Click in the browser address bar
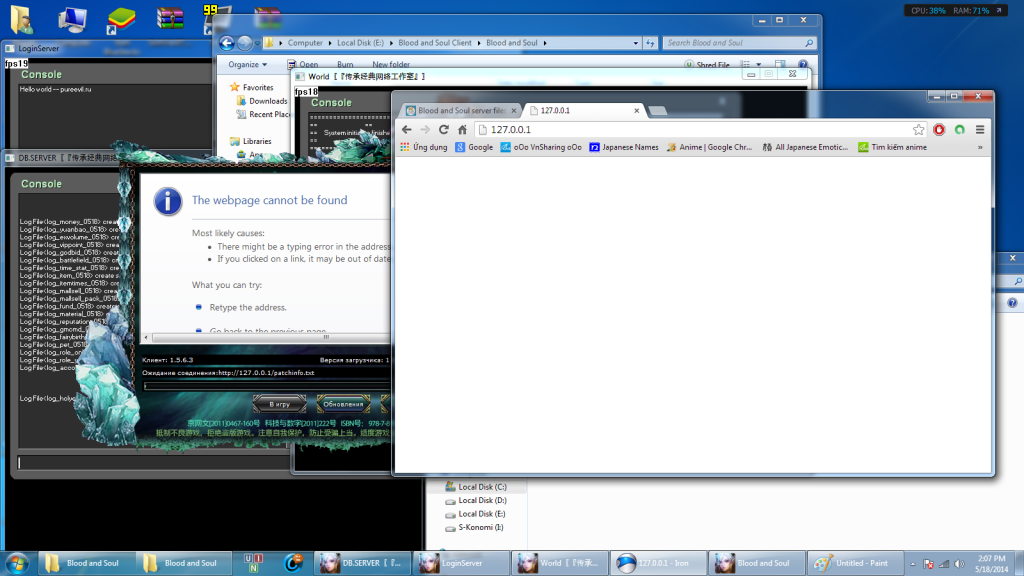 690,130
